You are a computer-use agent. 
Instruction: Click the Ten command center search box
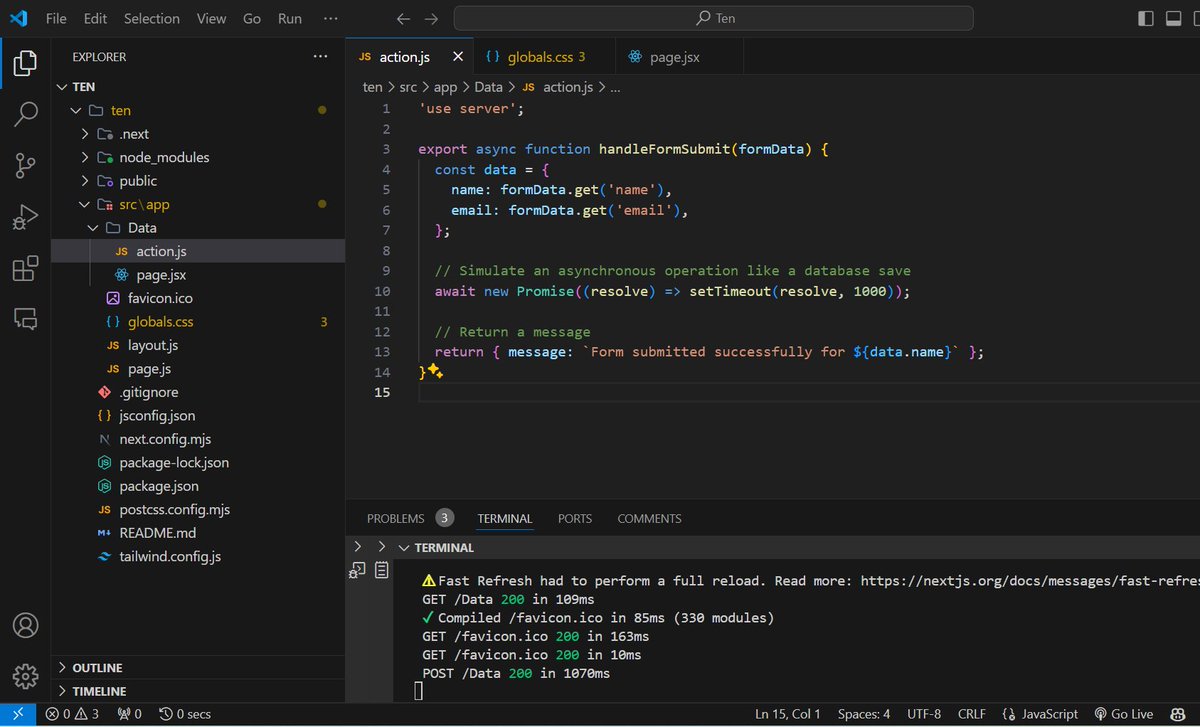point(713,18)
